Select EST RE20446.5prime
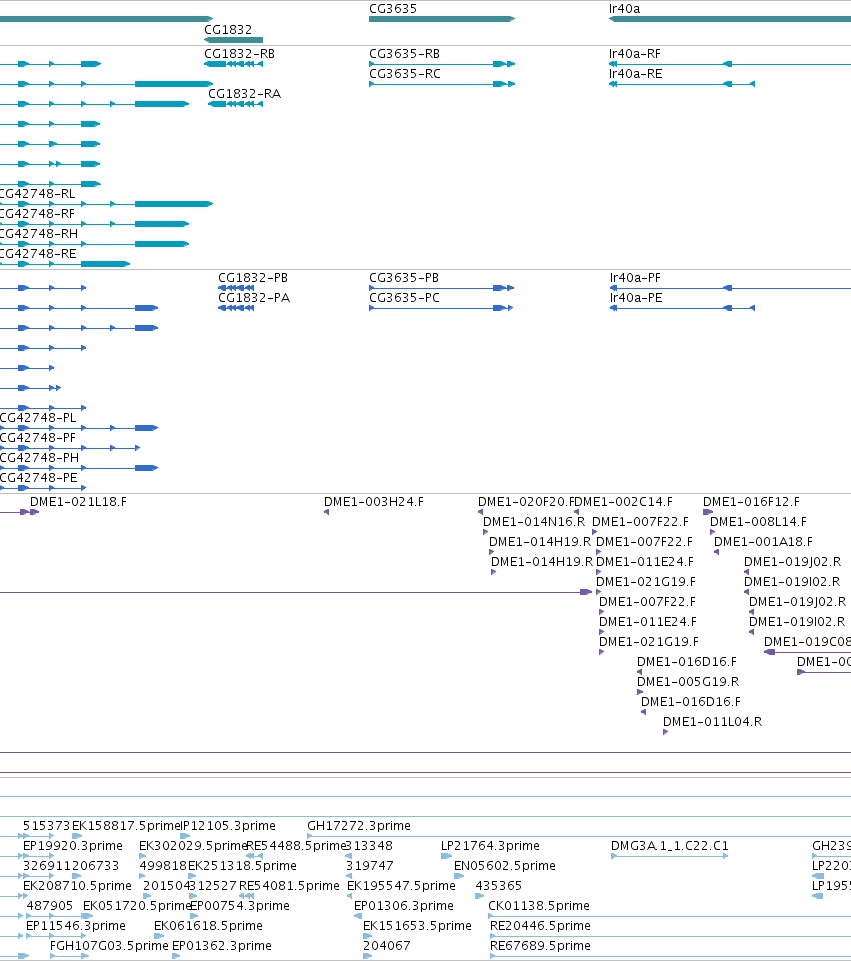This screenshot has height=961, width=851. (x=540, y=925)
